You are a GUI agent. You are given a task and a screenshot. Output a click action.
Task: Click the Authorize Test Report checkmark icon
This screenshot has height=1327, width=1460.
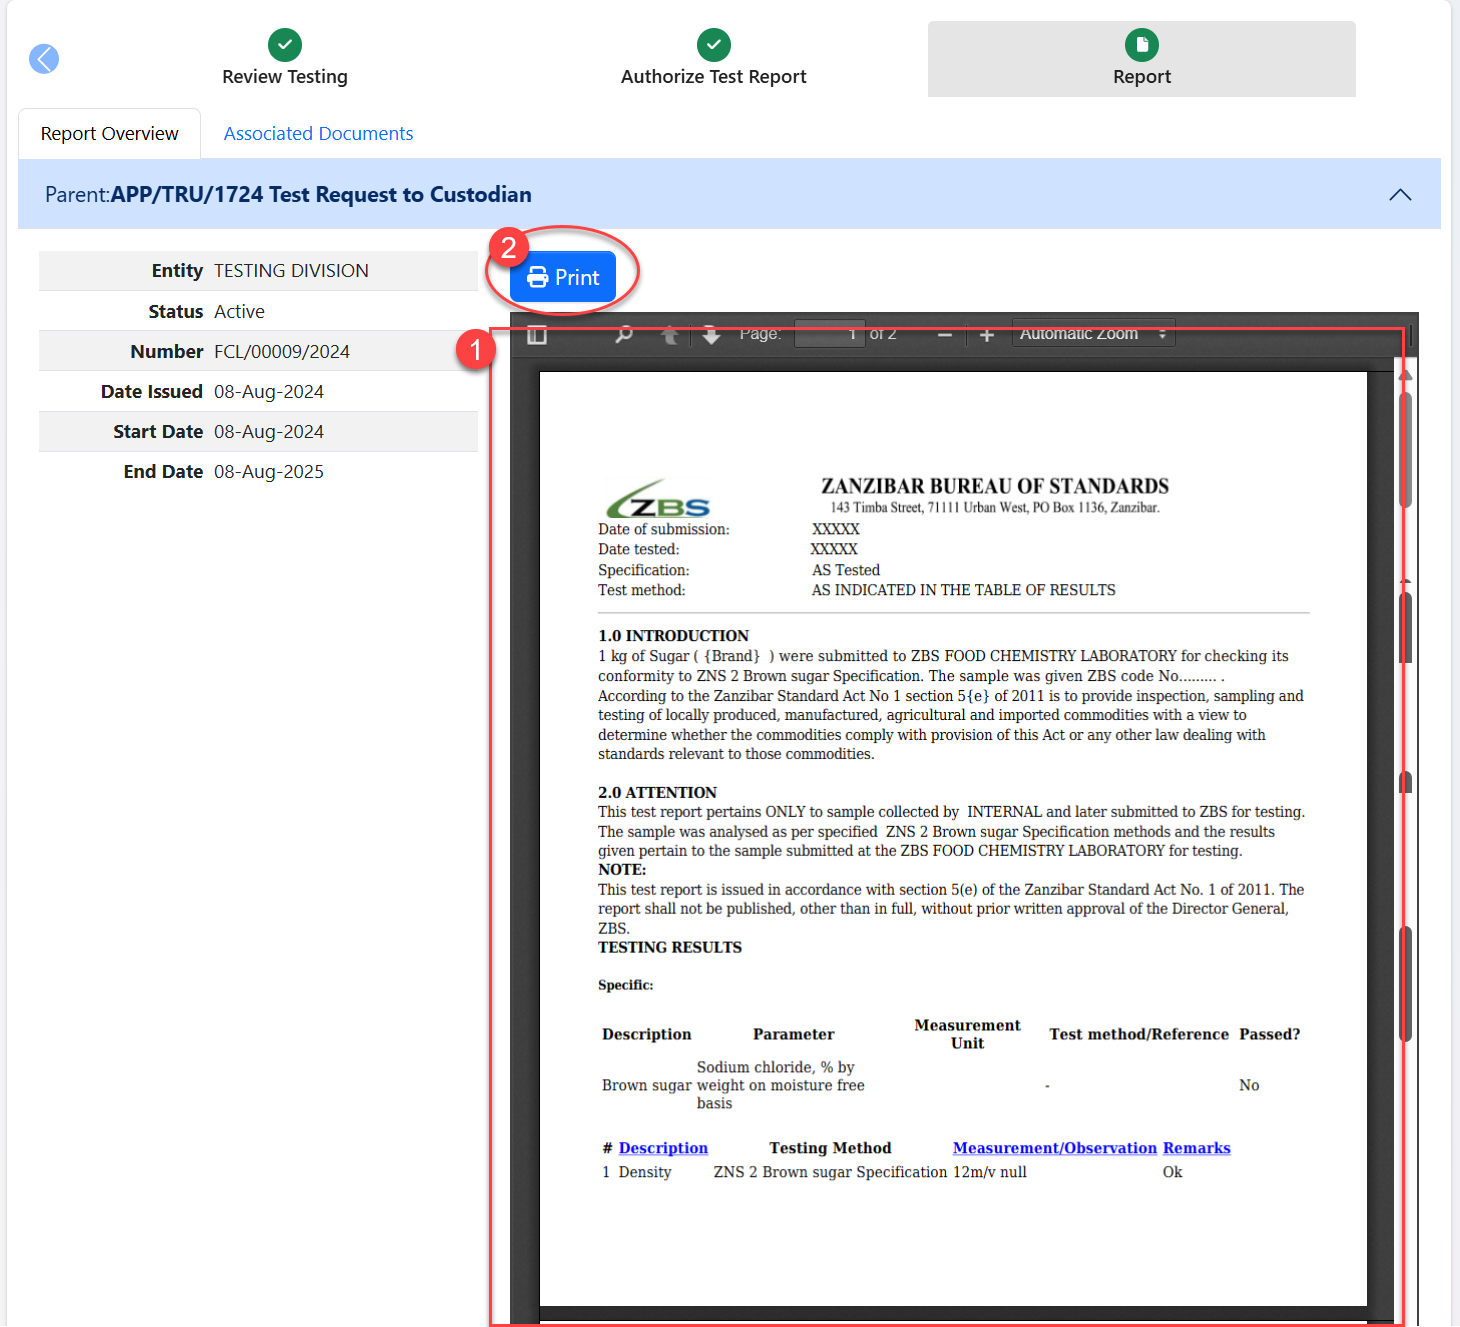[x=713, y=45]
